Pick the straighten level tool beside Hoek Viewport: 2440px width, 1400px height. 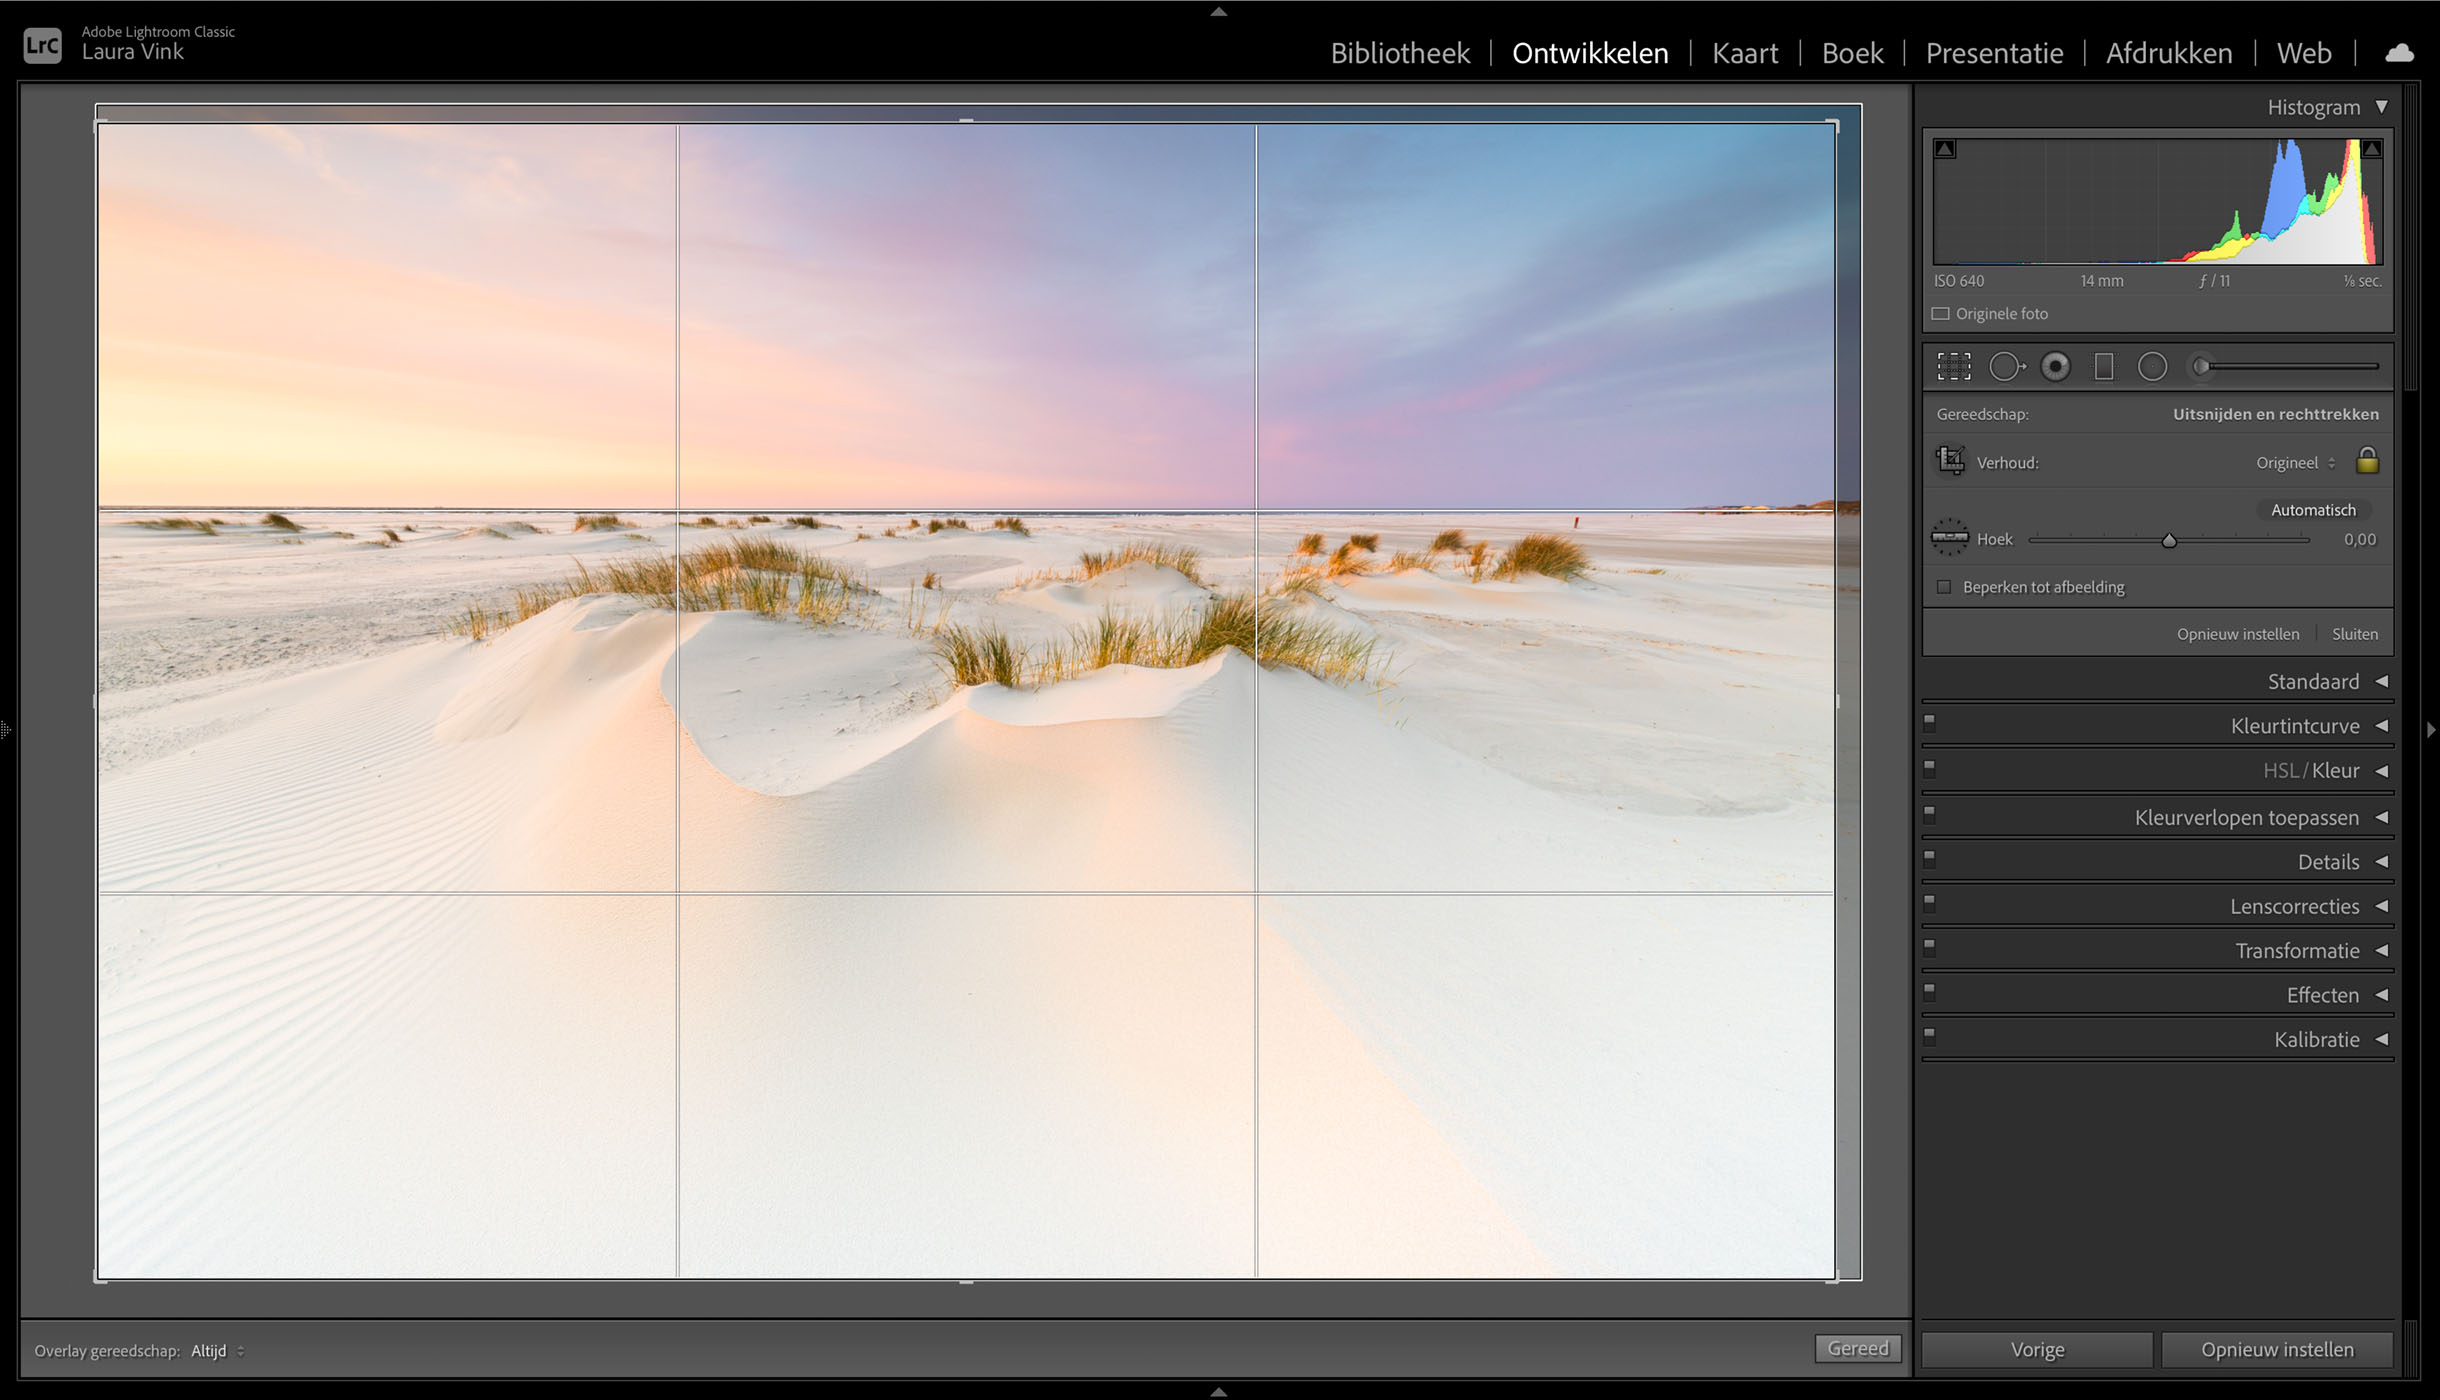point(1949,538)
